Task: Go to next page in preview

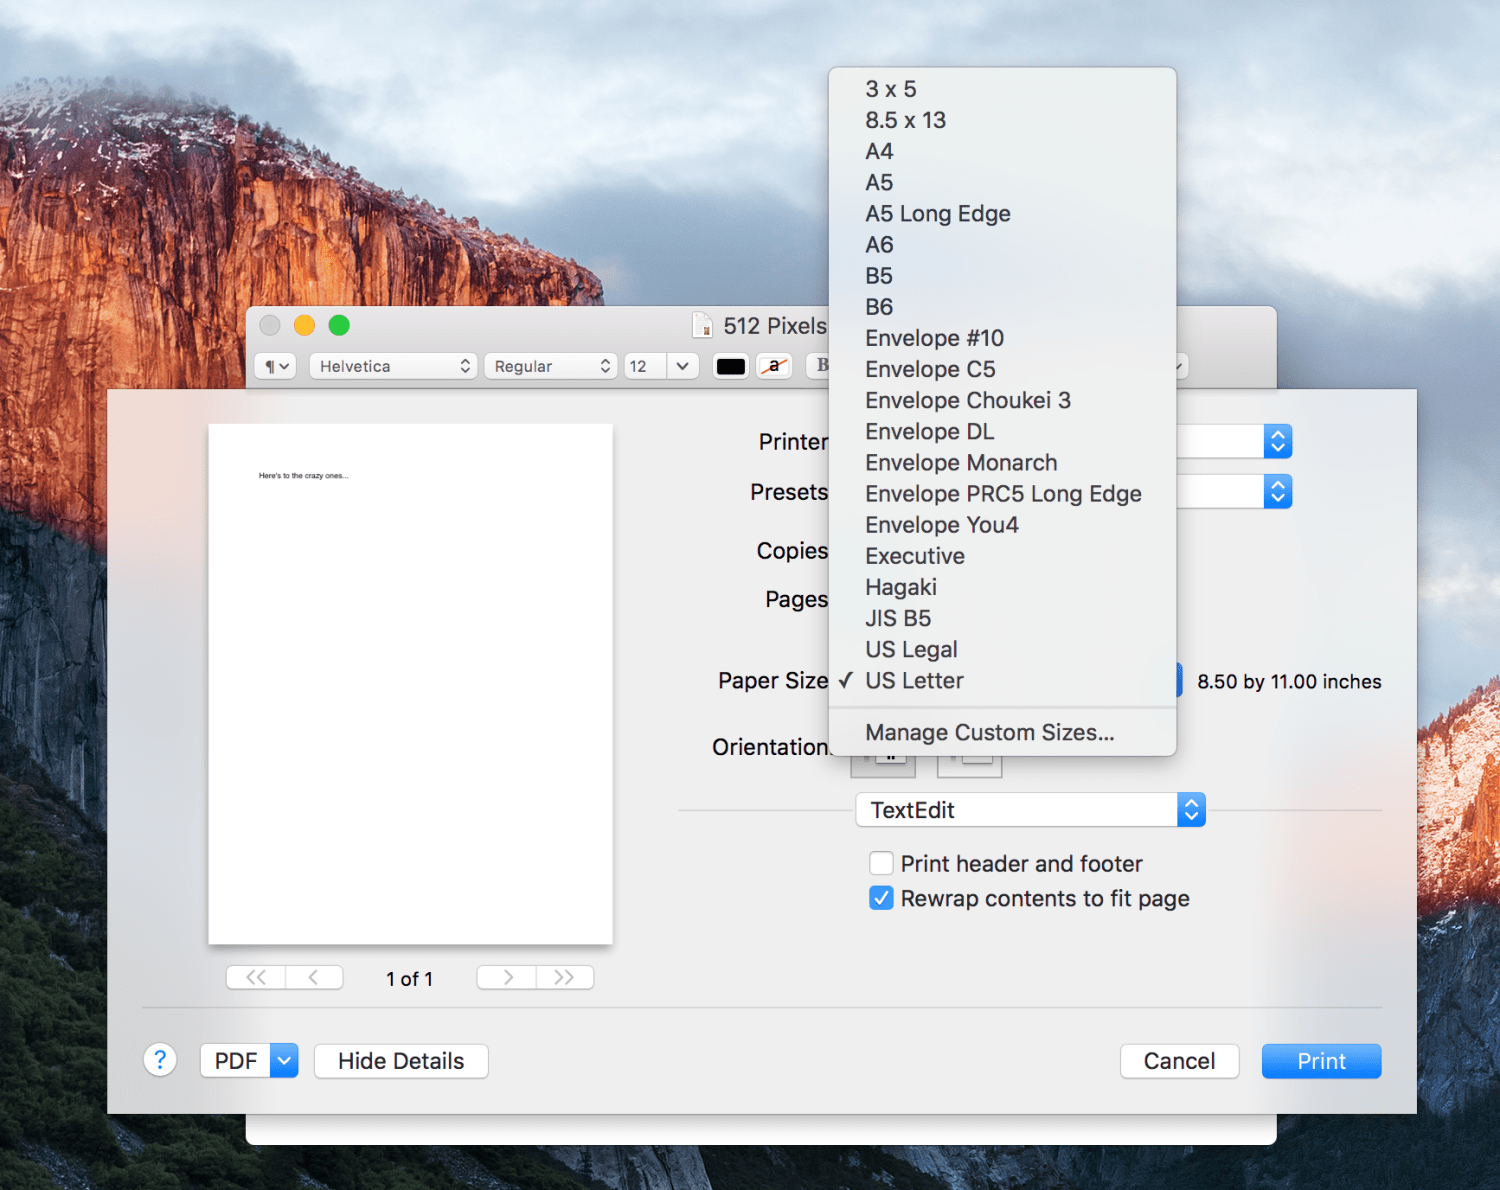Action: click(x=507, y=977)
